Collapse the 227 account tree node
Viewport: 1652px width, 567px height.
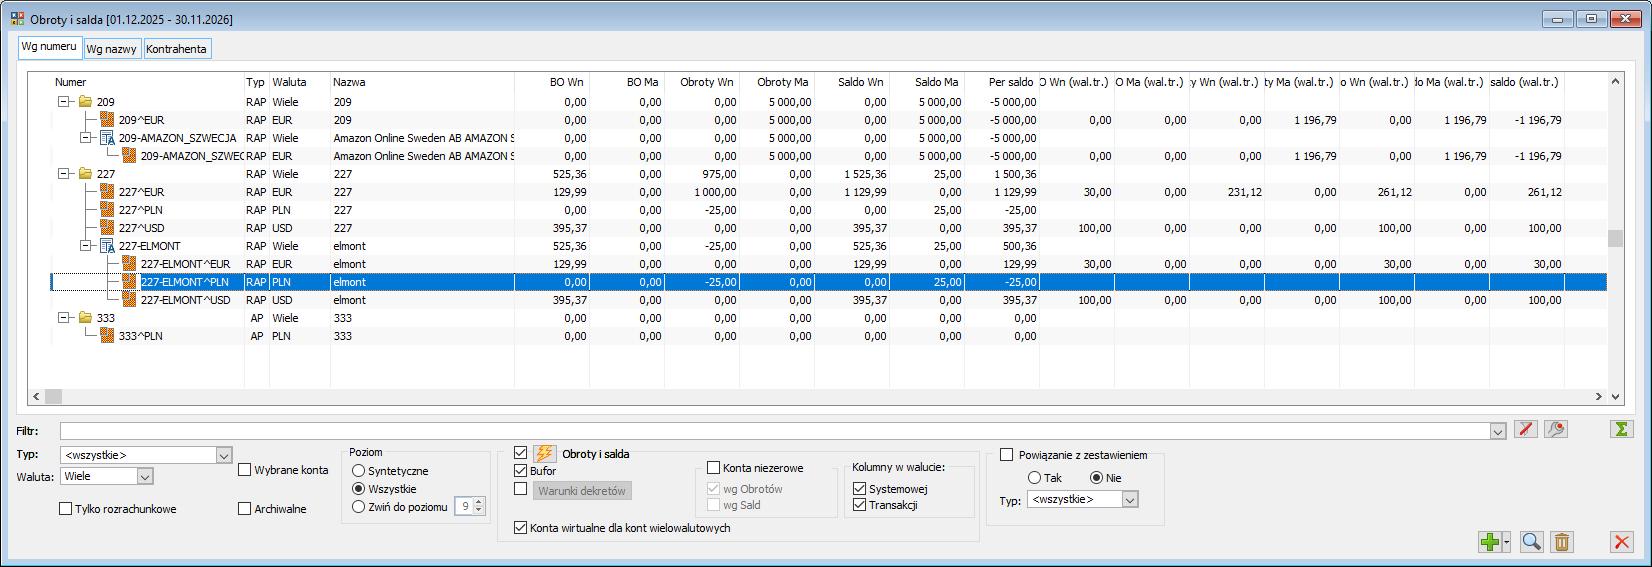pyautogui.click(x=64, y=174)
